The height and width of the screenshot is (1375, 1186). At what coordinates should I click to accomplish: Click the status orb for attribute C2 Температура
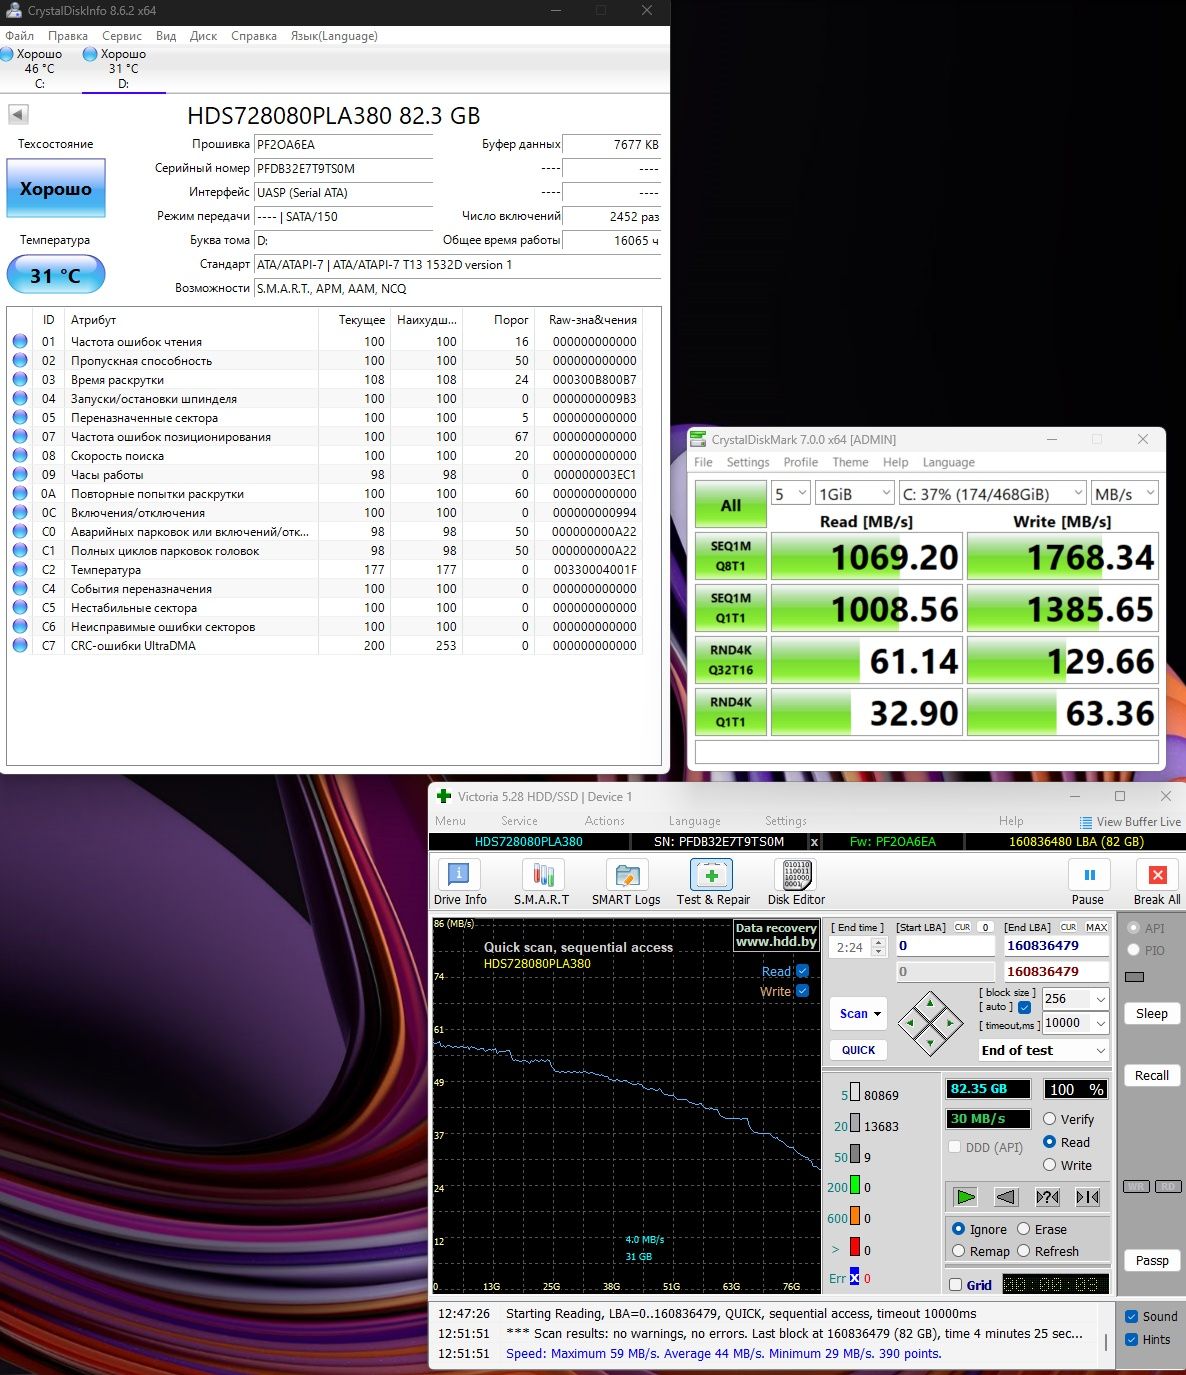(x=20, y=570)
